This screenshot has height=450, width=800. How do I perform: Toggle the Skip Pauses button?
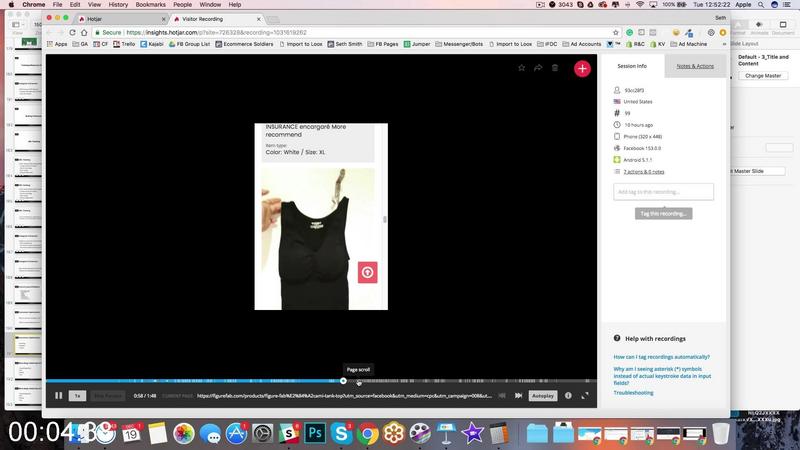107,395
